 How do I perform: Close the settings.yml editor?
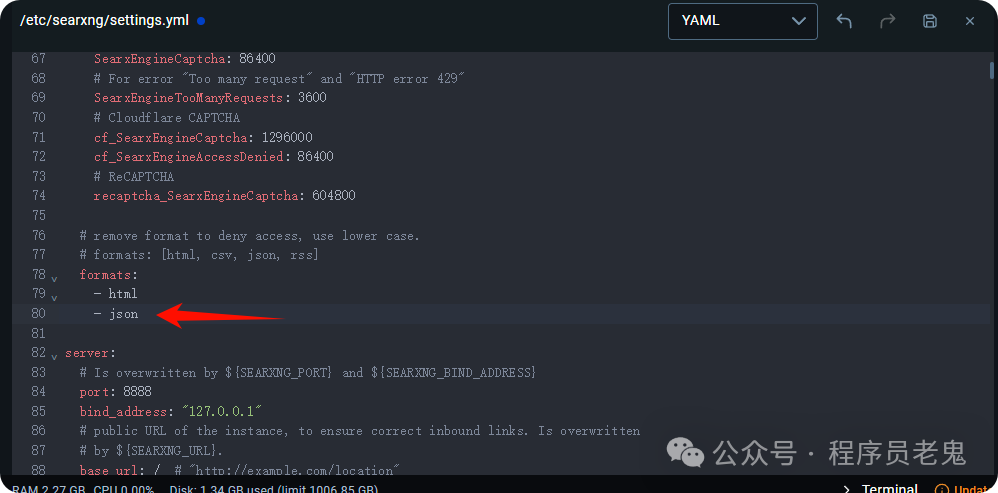[970, 21]
